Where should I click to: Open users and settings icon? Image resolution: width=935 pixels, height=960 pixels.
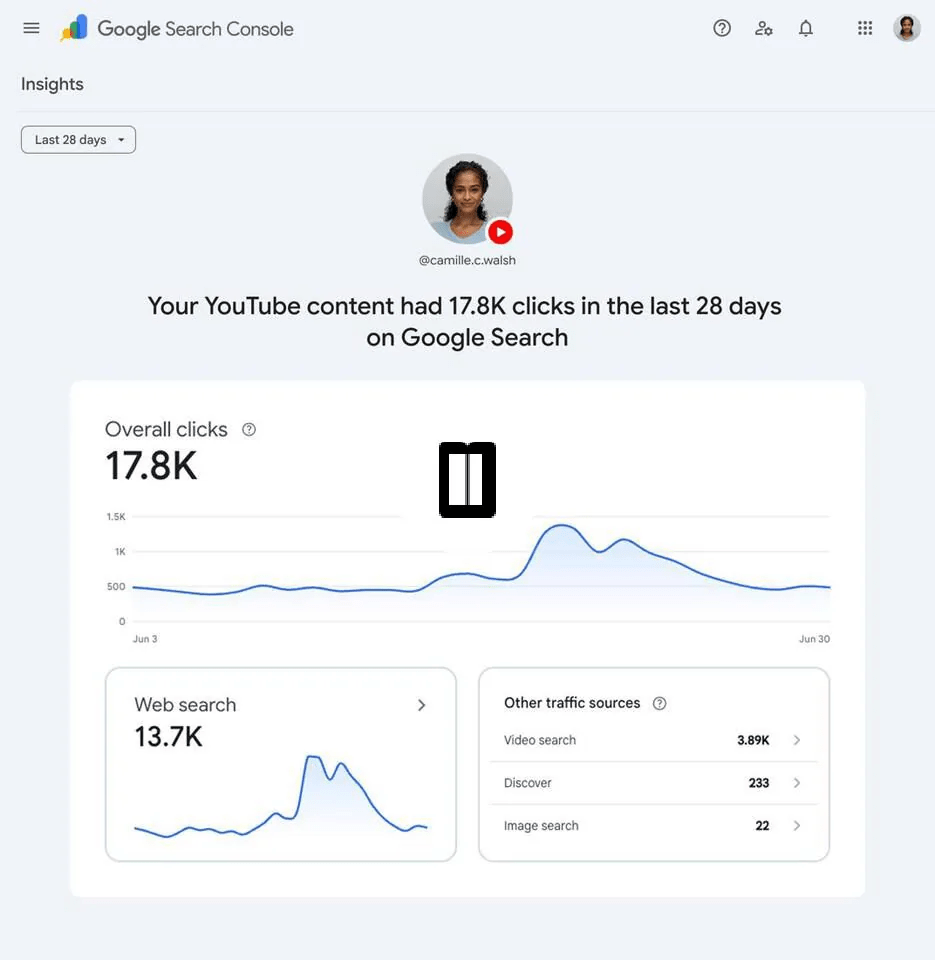(764, 28)
